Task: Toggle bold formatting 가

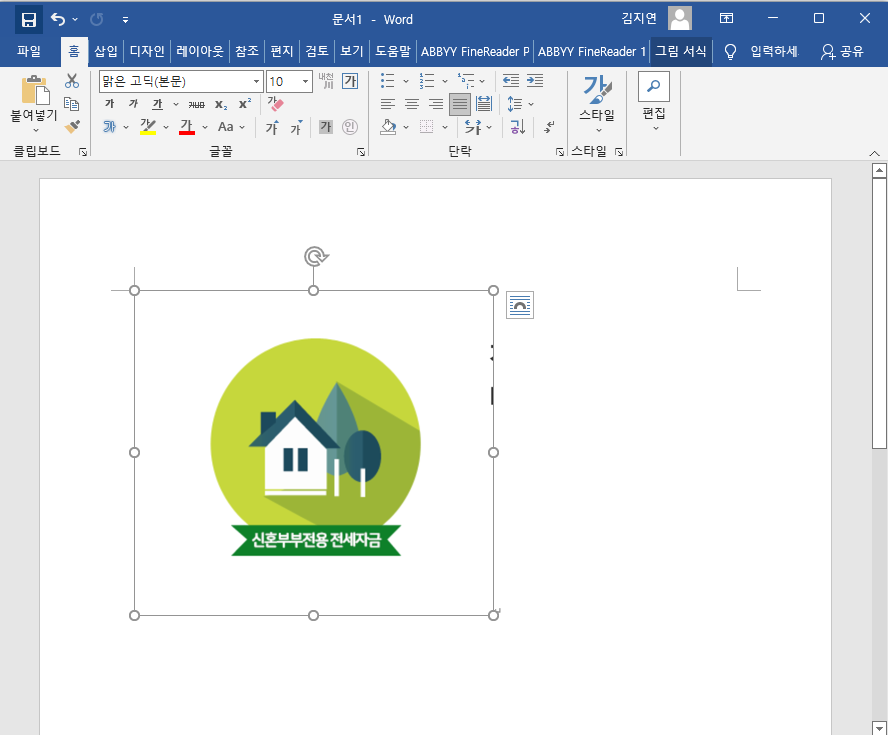Action: pyautogui.click(x=110, y=104)
